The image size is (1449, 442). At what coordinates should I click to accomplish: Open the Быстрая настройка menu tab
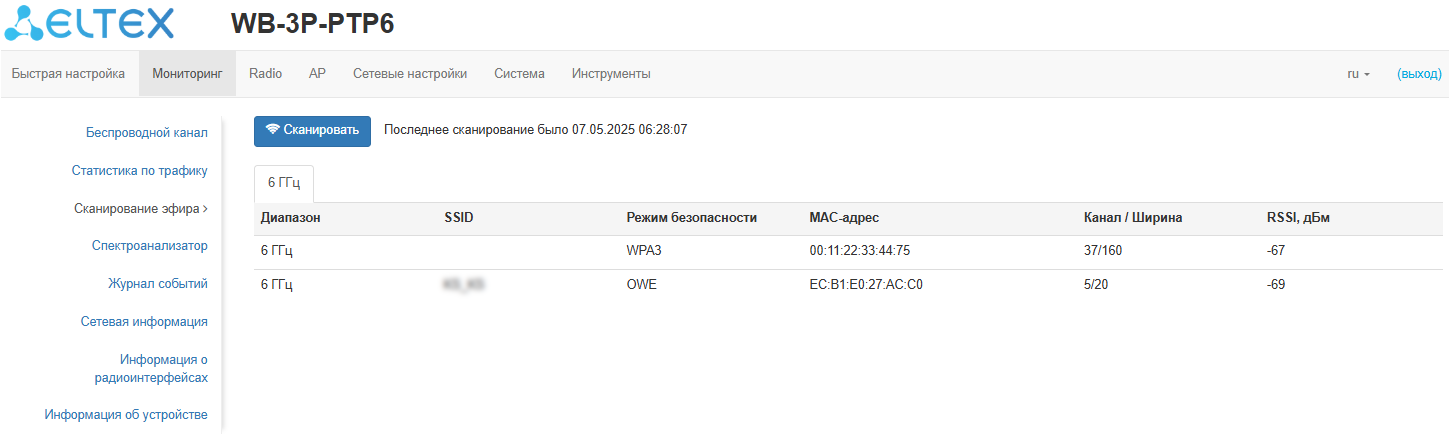tap(68, 74)
